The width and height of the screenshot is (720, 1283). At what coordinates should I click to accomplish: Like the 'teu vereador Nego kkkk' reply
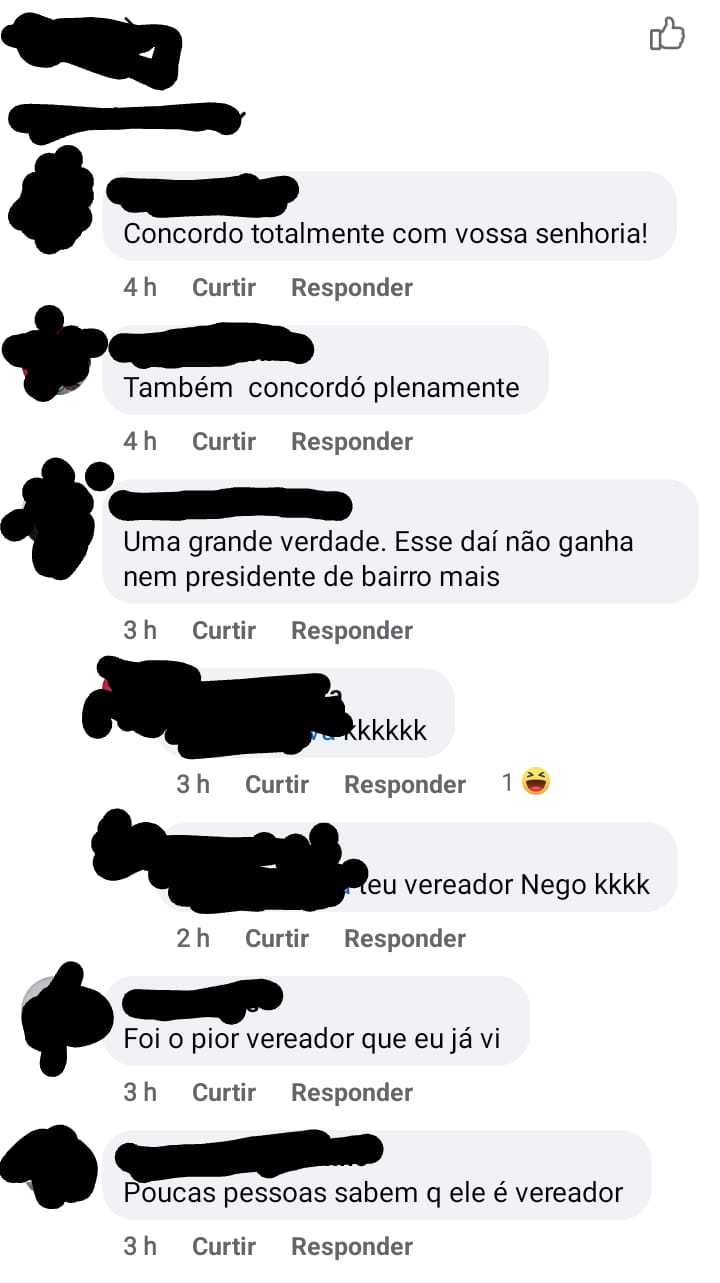pos(277,939)
